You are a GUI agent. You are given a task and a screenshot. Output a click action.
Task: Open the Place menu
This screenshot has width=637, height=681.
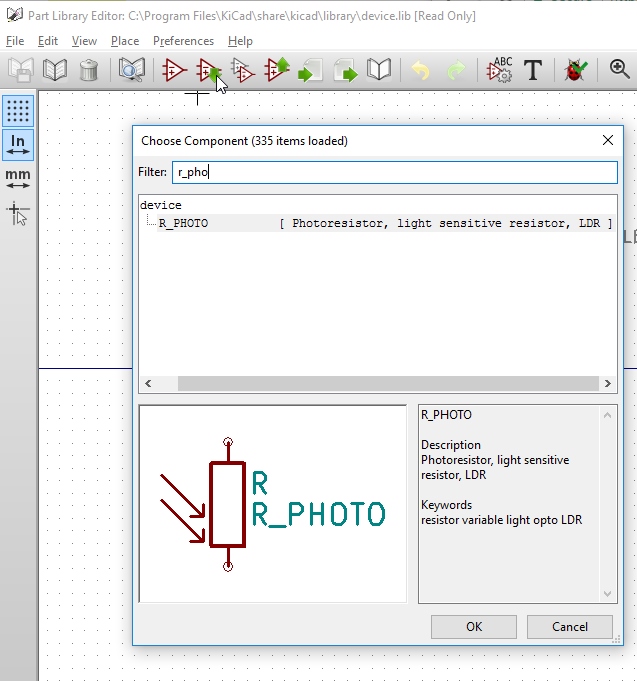click(125, 41)
